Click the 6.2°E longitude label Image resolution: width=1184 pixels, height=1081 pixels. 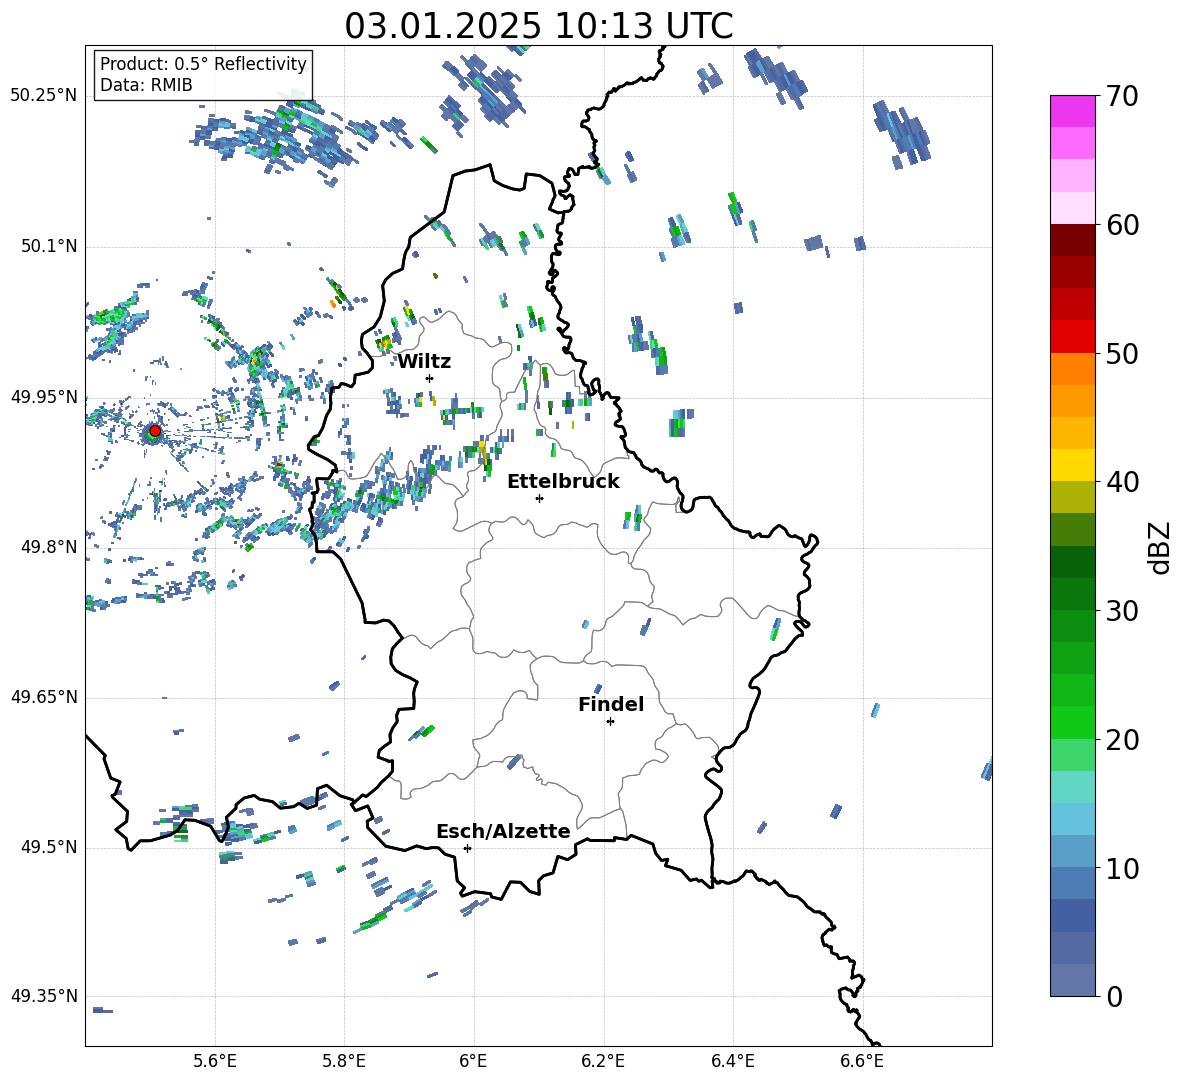click(x=603, y=1061)
